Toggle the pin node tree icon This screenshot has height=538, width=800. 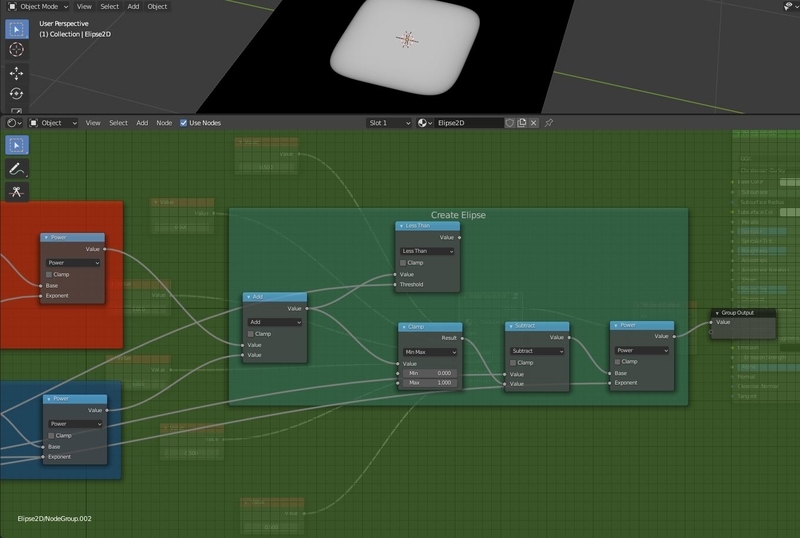[x=549, y=123]
